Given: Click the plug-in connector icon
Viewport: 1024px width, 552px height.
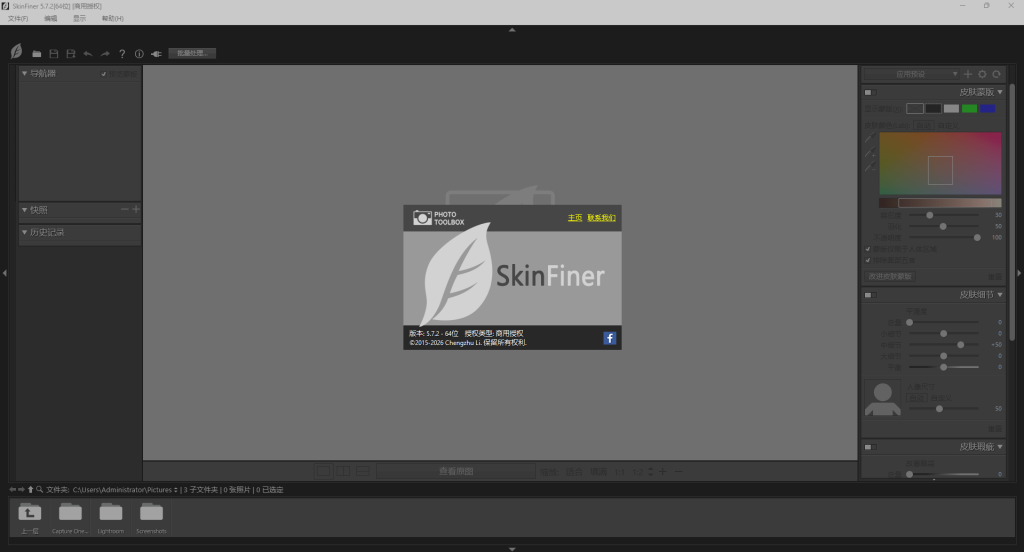Looking at the screenshot, I should [x=156, y=54].
